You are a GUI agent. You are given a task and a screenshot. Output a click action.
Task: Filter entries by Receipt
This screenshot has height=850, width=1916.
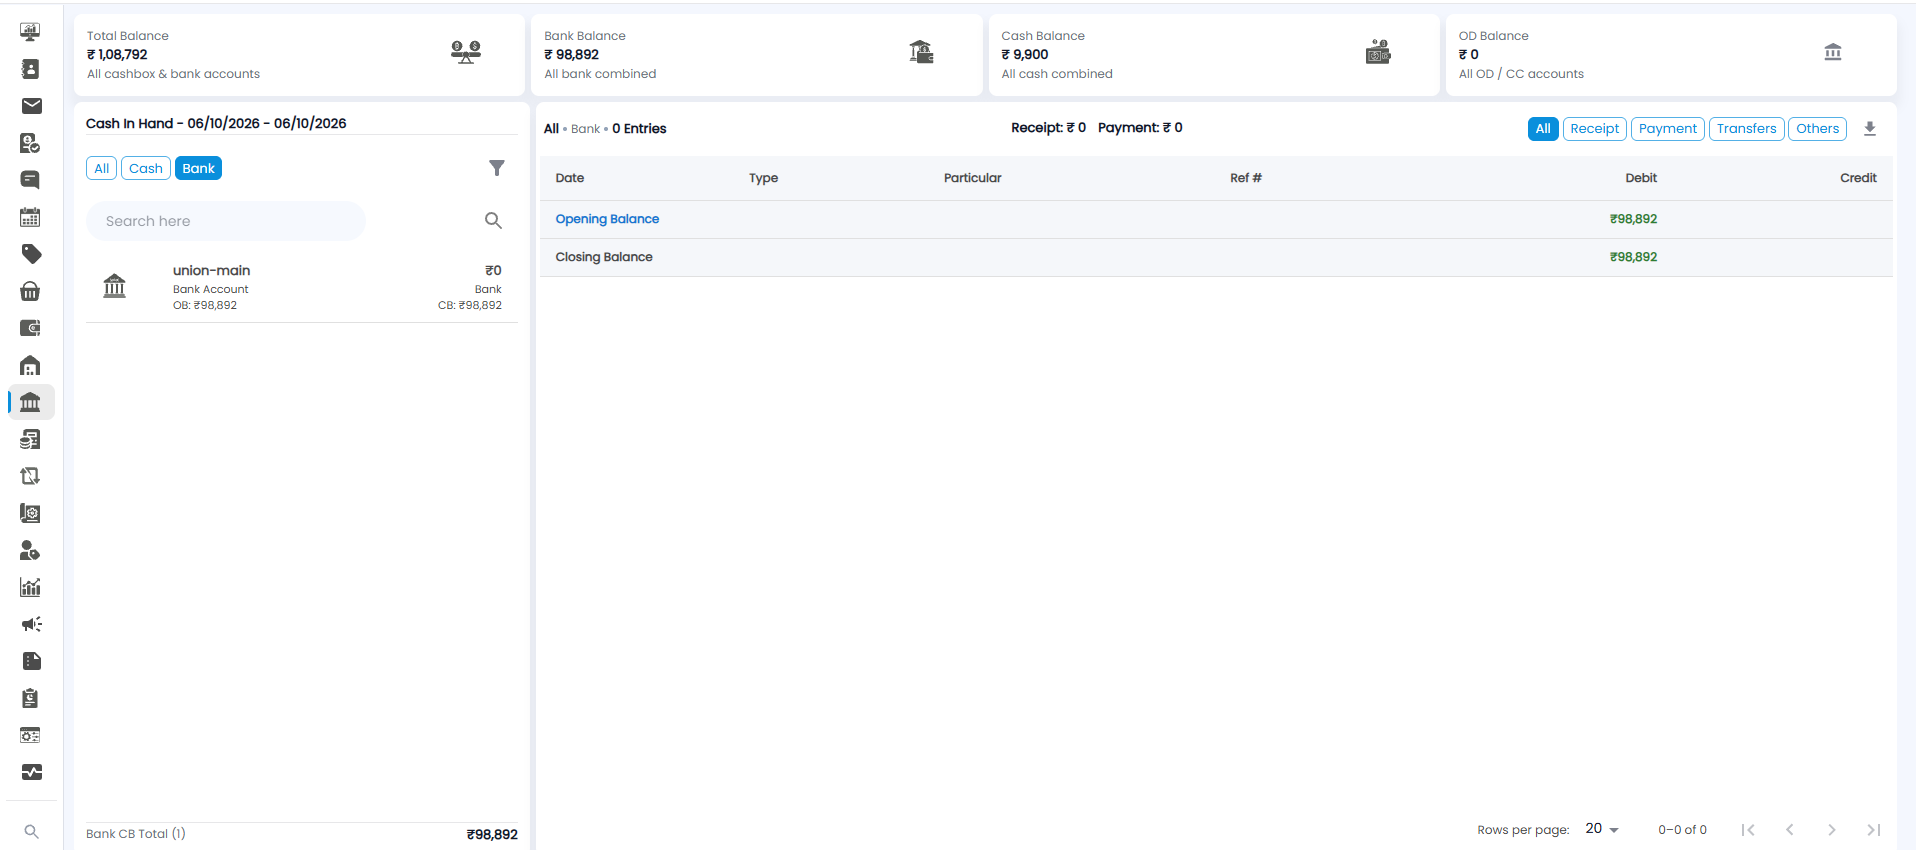pos(1595,129)
